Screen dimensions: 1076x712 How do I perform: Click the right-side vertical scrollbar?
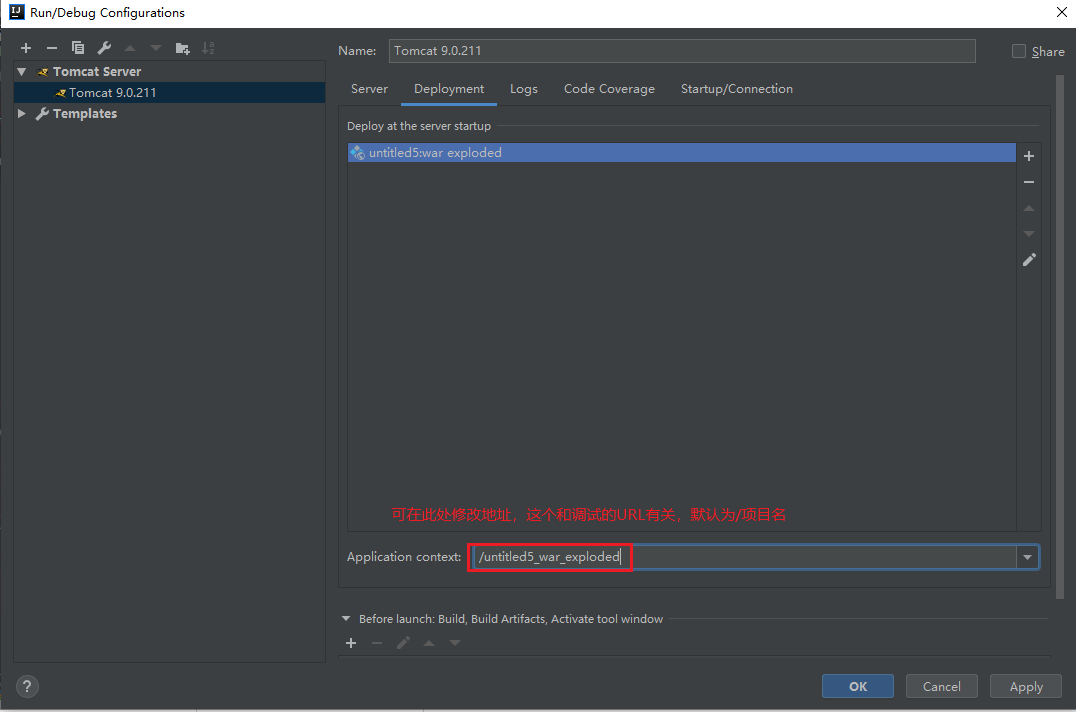click(x=1060, y=336)
